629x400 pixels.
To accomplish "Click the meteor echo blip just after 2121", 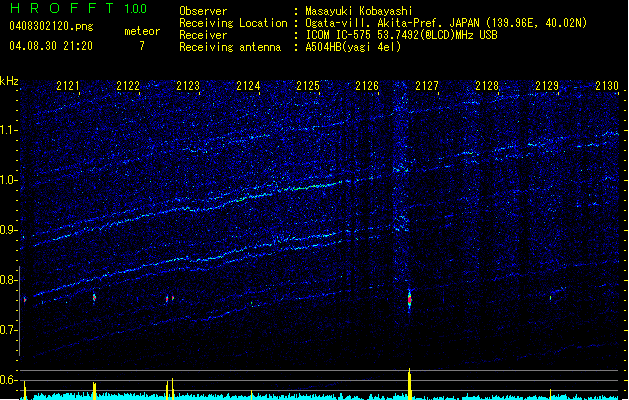I will click(x=94, y=297).
